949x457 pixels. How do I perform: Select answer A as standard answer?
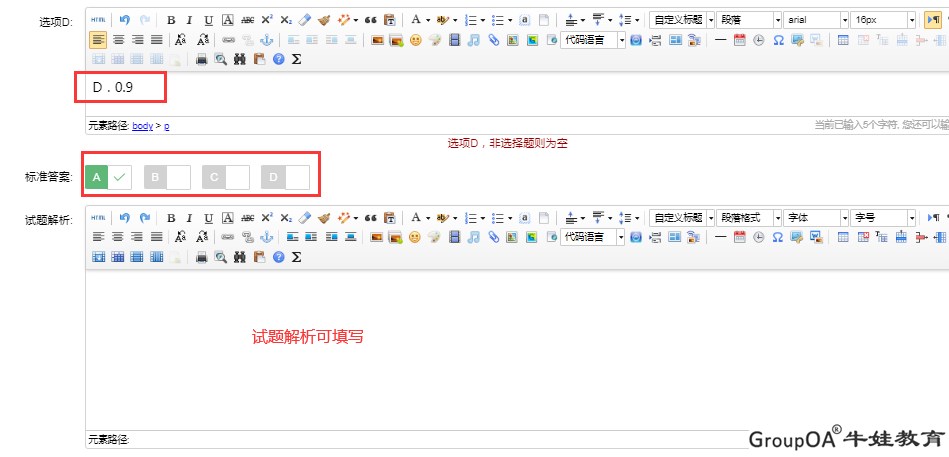[x=108, y=177]
